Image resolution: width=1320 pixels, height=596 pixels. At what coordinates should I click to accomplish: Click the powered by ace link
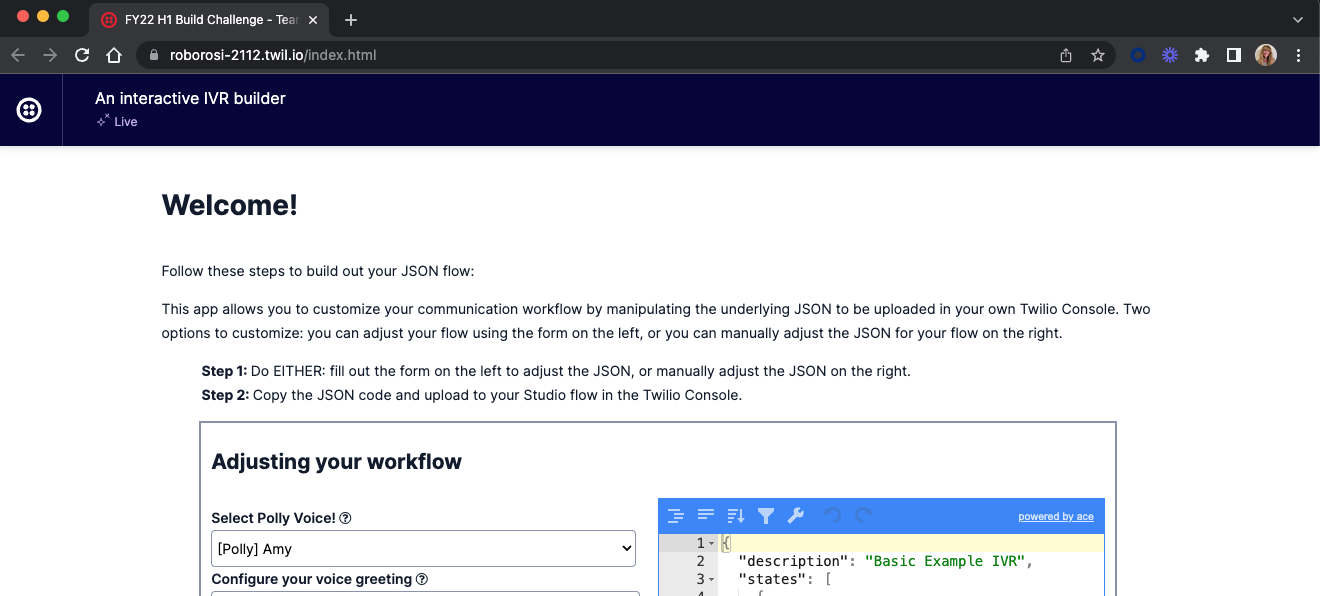[1056, 516]
